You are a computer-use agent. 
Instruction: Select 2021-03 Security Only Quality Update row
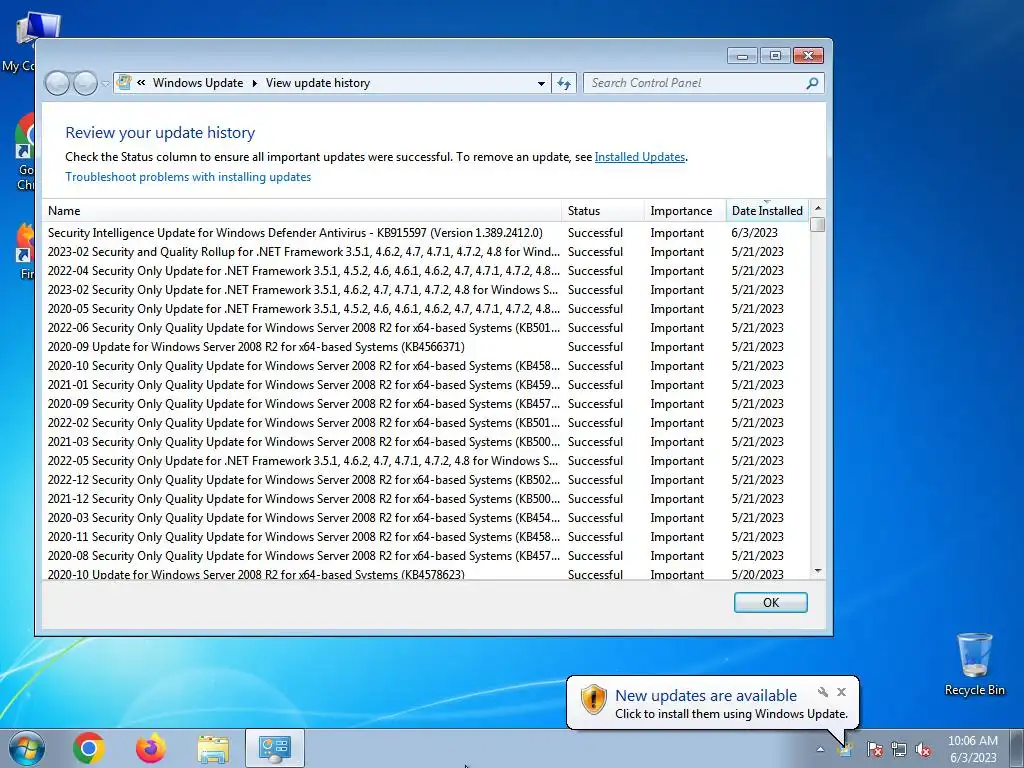pyautogui.click(x=426, y=441)
